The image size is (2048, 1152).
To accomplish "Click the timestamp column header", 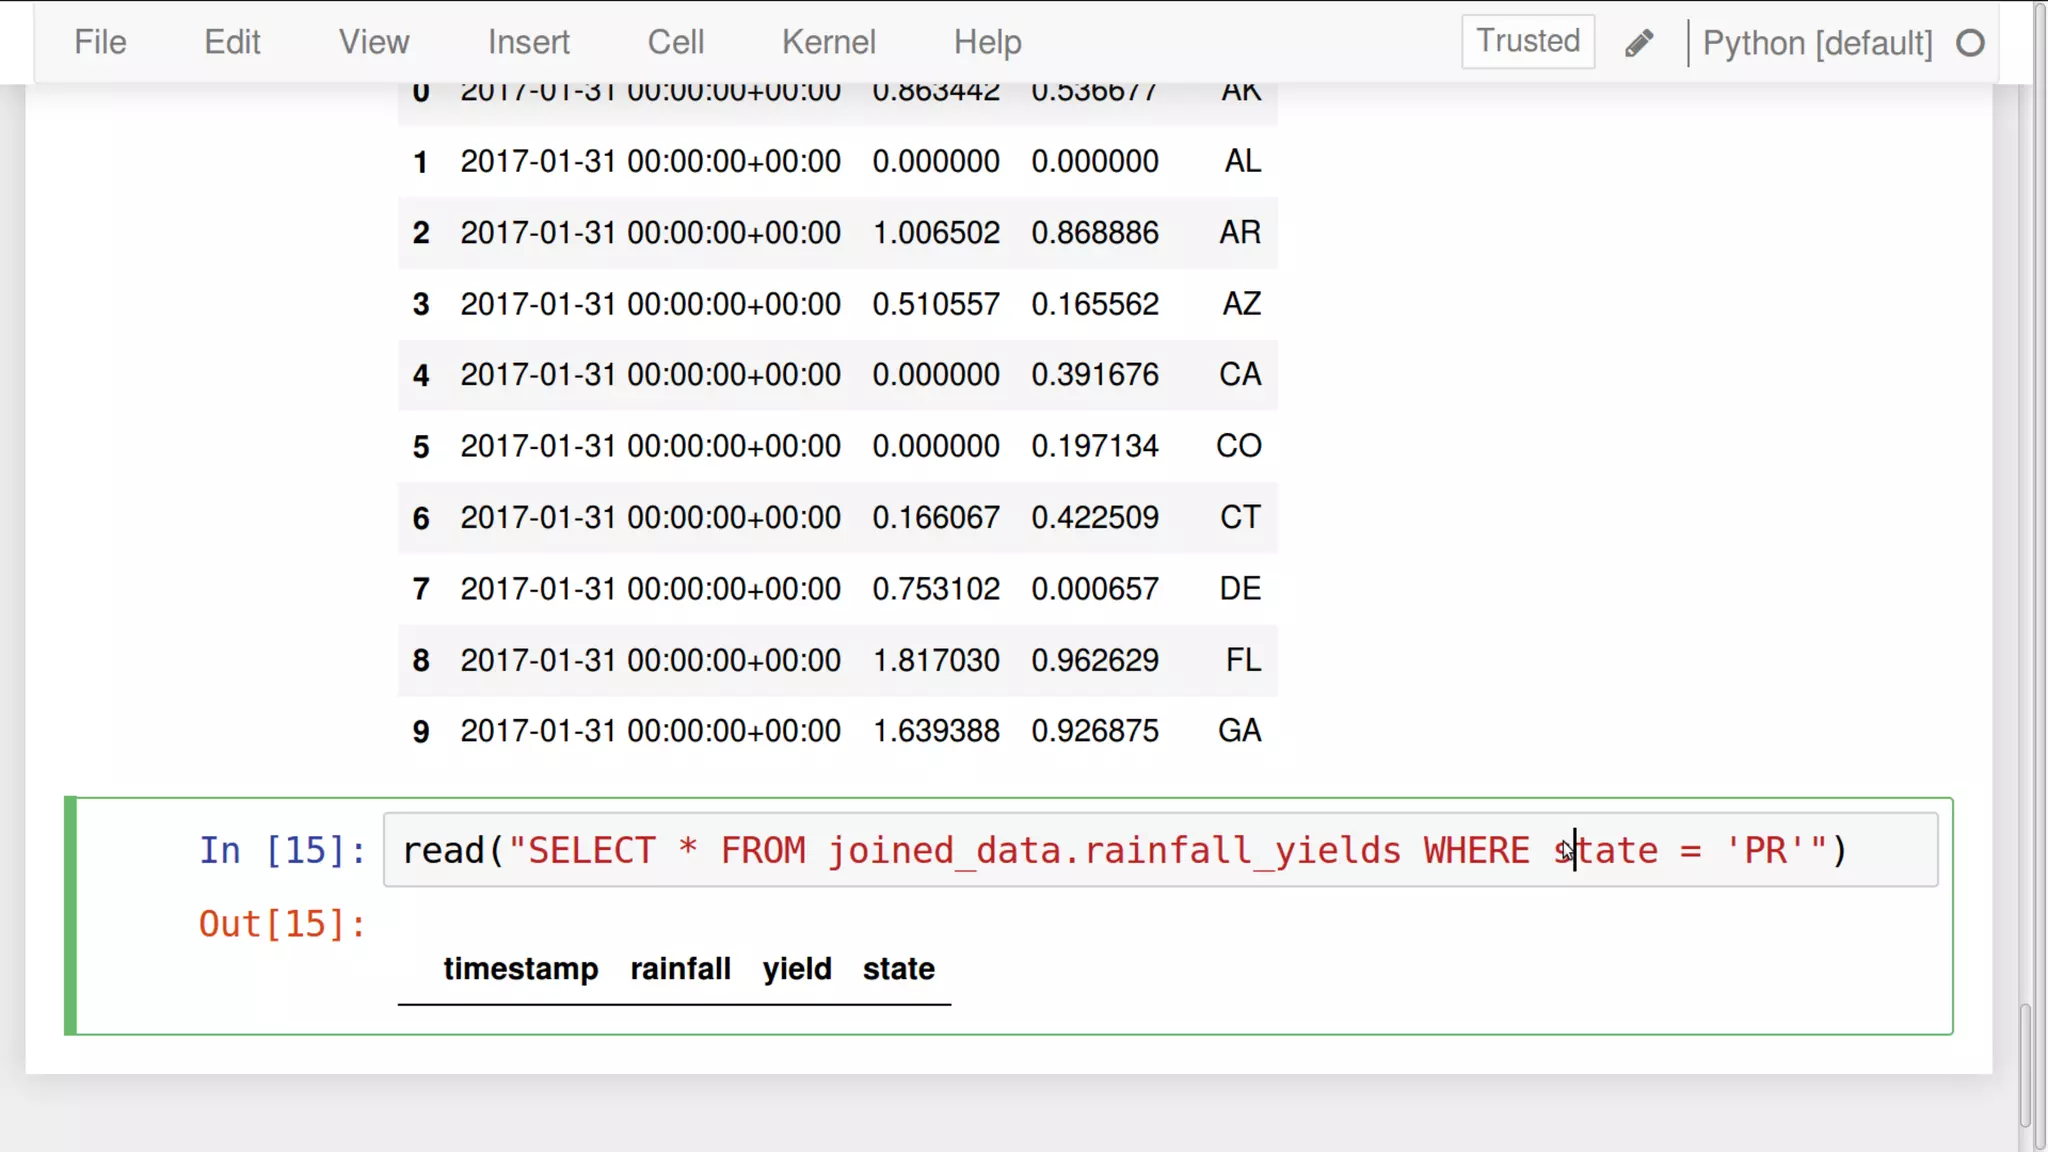I will (x=520, y=968).
